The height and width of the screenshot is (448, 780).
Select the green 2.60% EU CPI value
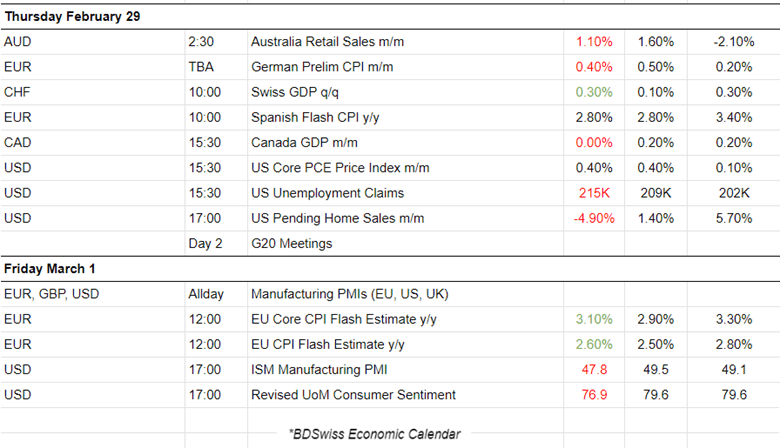(594, 344)
